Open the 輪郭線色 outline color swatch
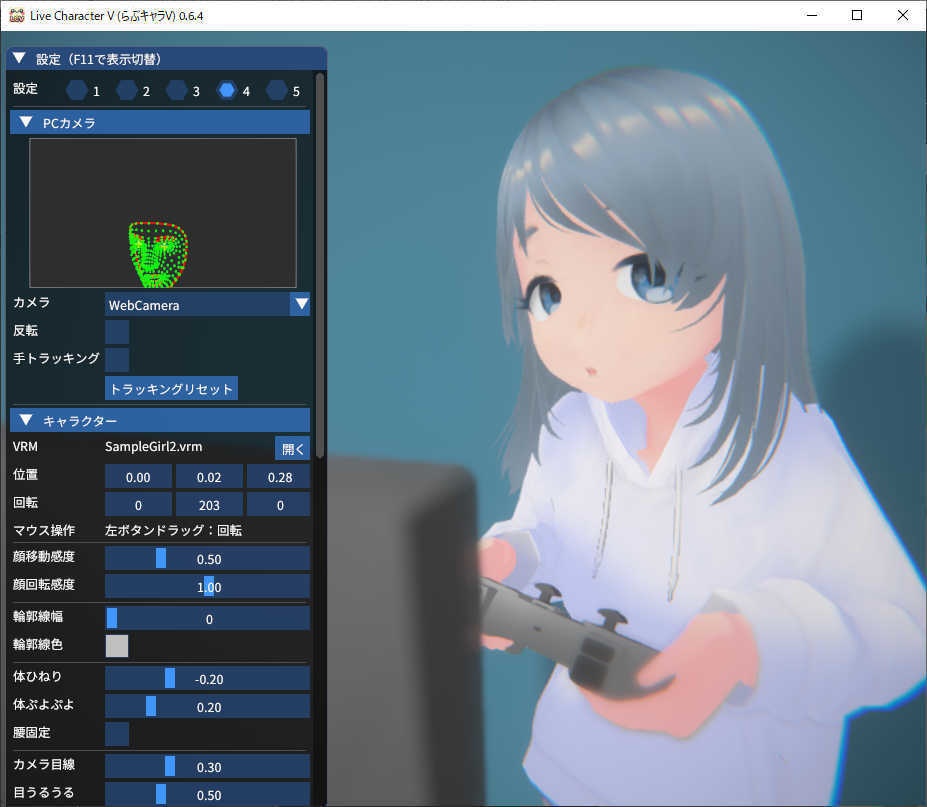This screenshot has width=927, height=807. [117, 645]
